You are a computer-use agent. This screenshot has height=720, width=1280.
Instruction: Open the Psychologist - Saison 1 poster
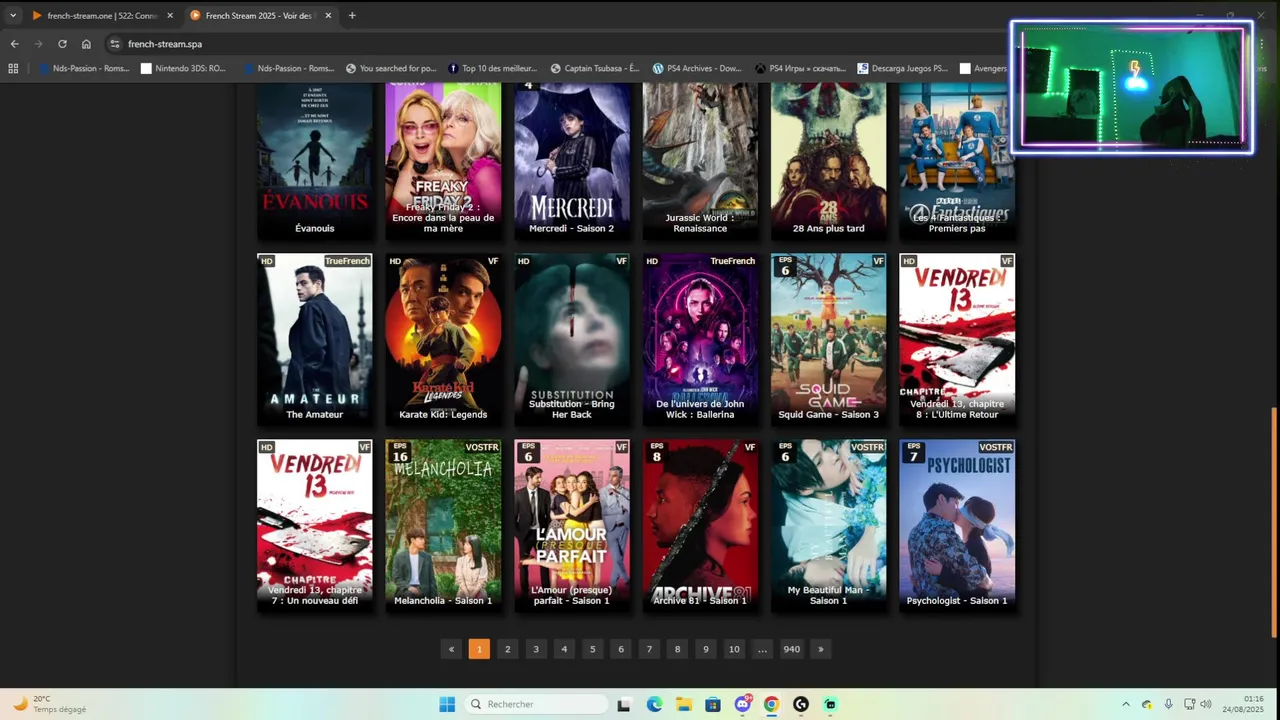tap(957, 525)
